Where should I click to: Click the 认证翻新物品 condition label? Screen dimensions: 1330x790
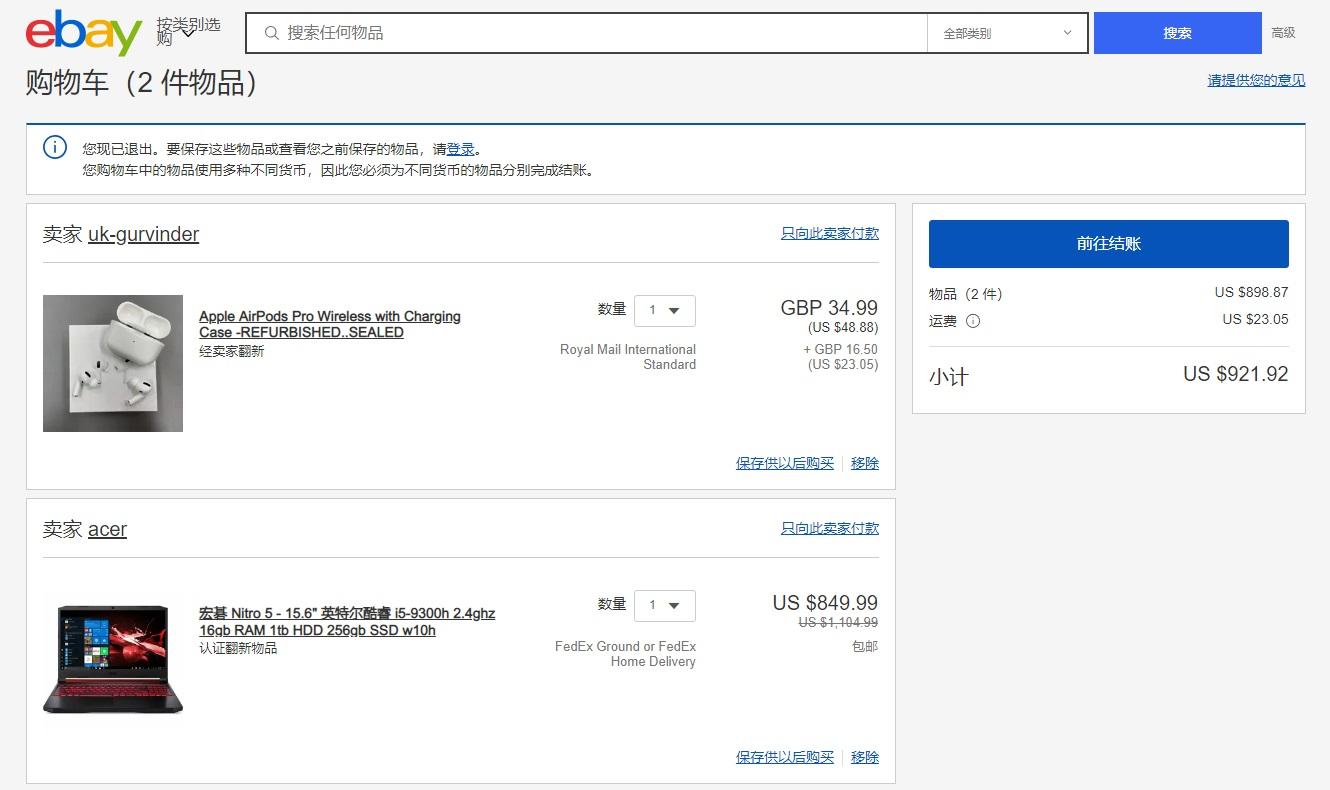238,648
